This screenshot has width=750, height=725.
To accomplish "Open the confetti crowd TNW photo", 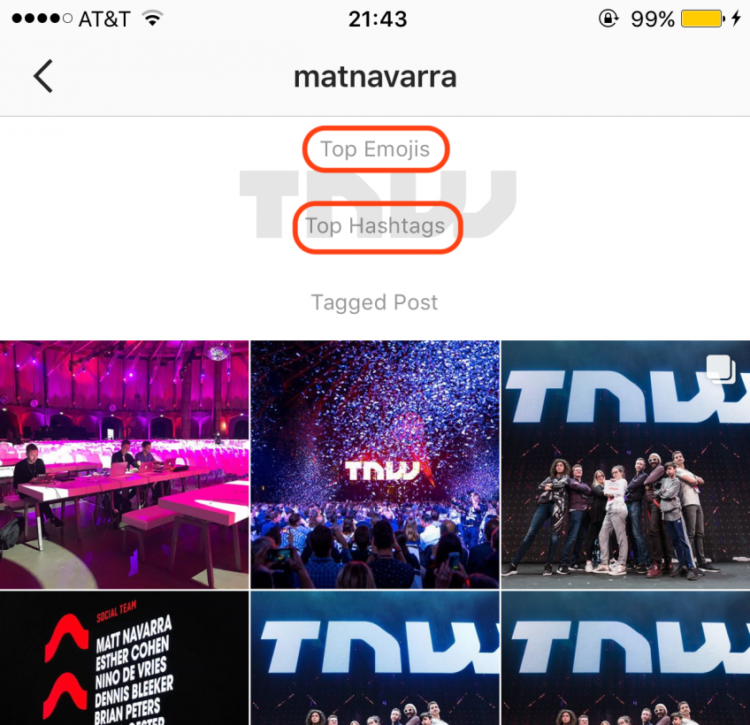I will pos(375,464).
